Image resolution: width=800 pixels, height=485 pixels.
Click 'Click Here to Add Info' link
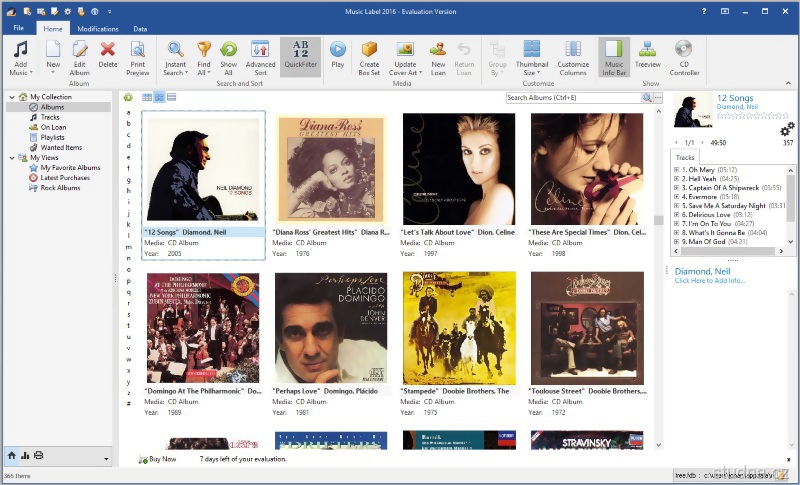click(710, 281)
